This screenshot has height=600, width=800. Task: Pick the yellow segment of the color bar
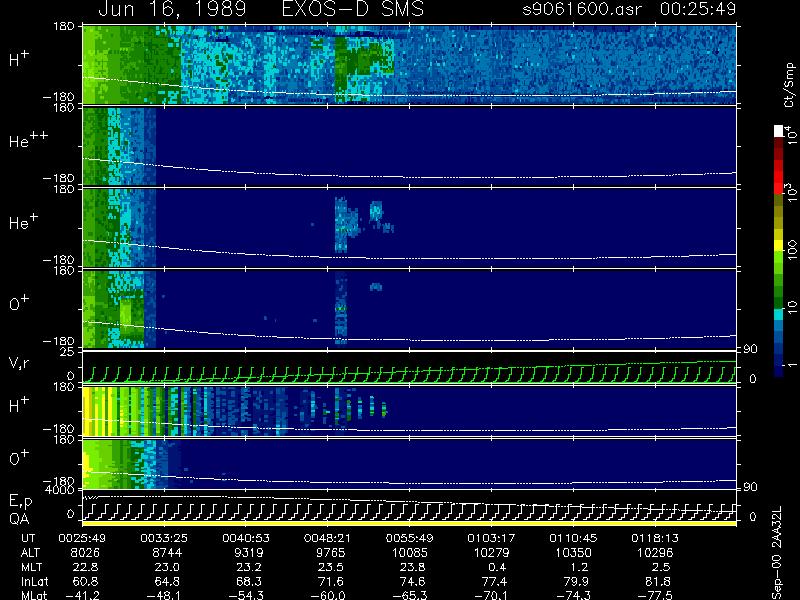pos(779,246)
